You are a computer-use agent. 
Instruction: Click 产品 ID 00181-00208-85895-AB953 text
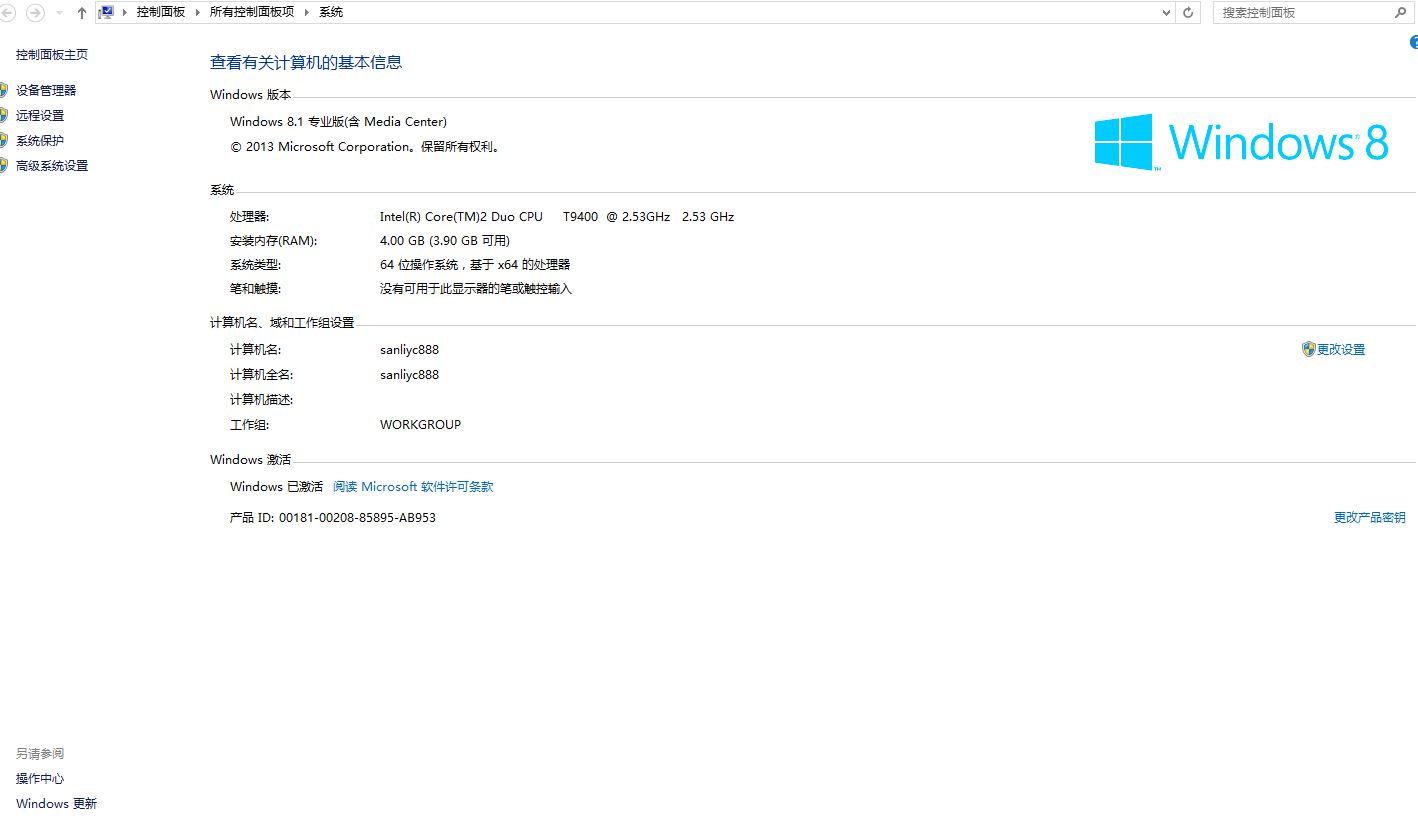coord(333,518)
